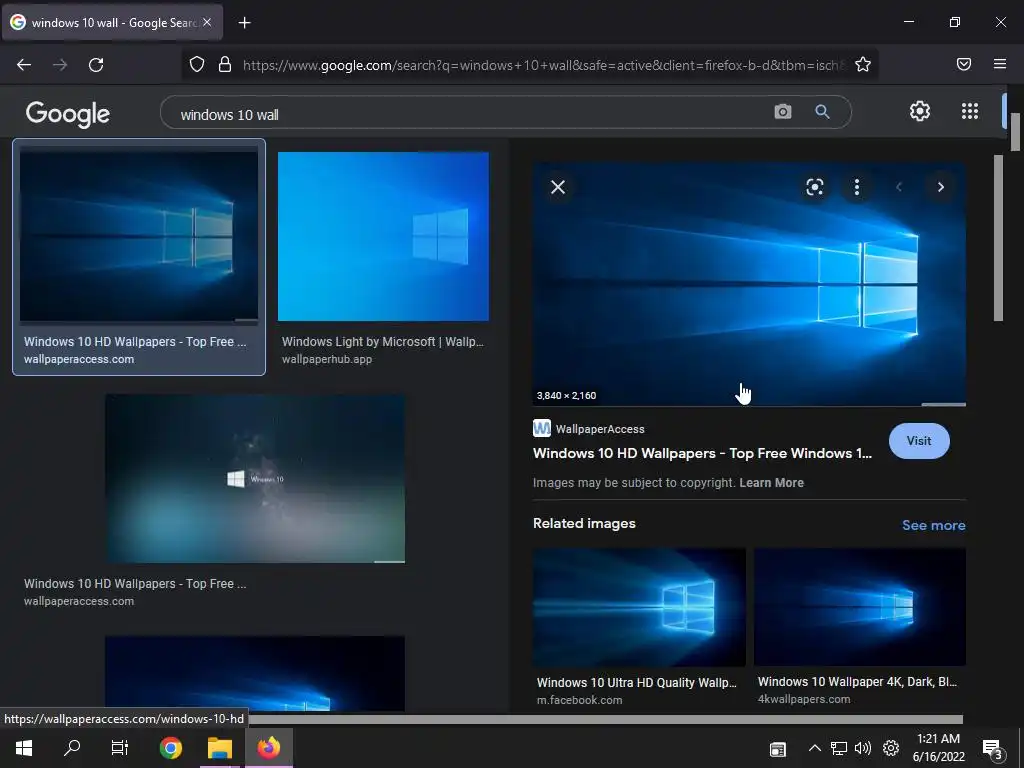Reload the page with the refresh icon
The height and width of the screenshot is (768, 1024).
96,65
